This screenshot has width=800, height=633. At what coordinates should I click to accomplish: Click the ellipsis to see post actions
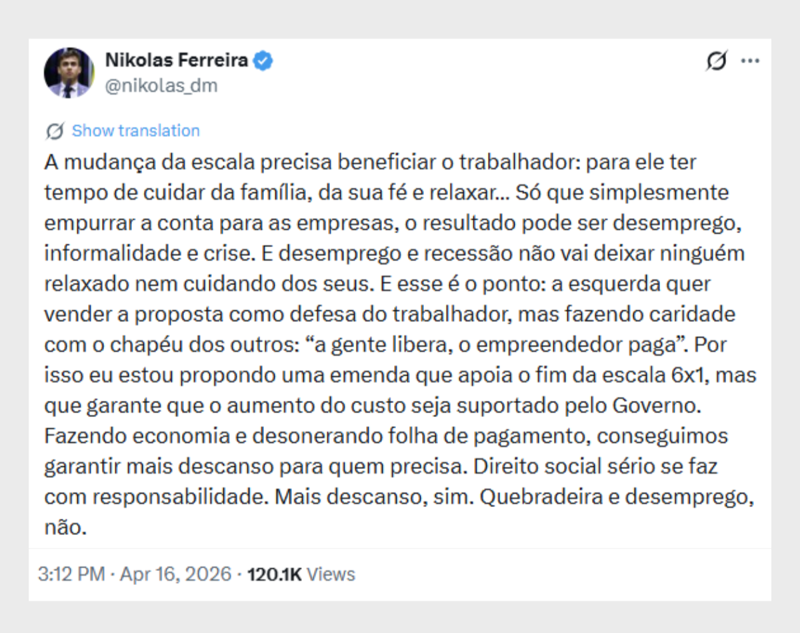point(750,60)
